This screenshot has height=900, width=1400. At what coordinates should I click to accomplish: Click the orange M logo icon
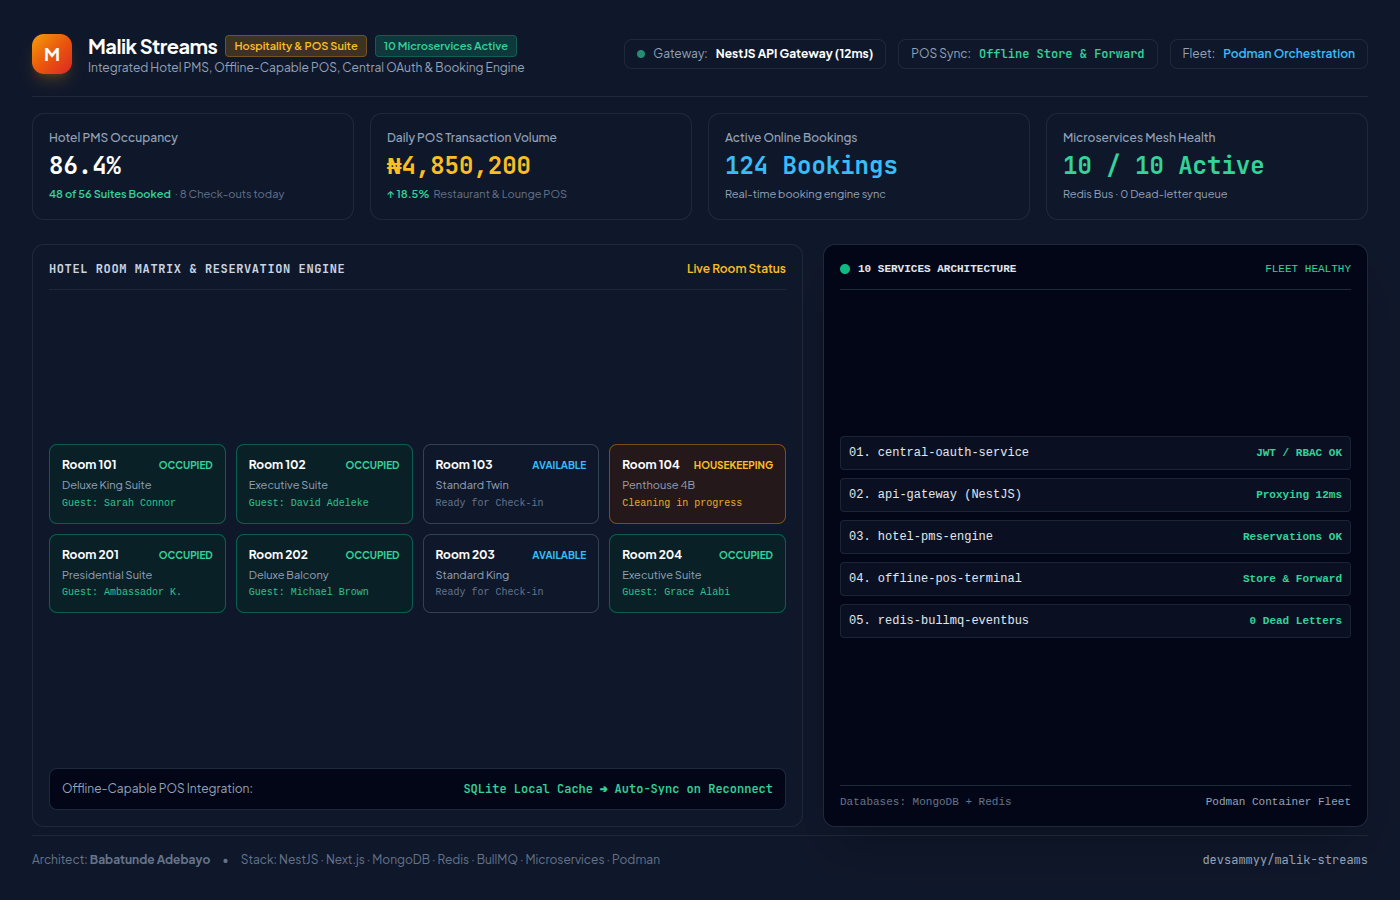point(52,54)
